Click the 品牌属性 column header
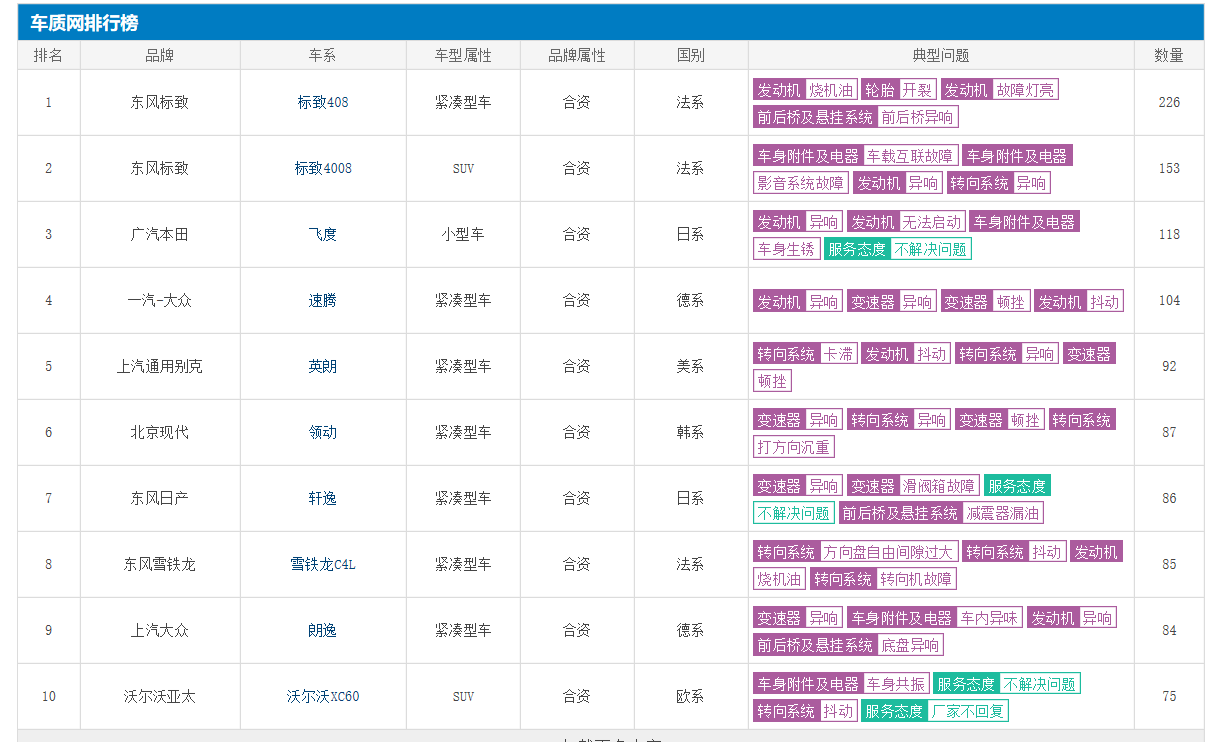The height and width of the screenshot is (742, 1214). coord(577,55)
